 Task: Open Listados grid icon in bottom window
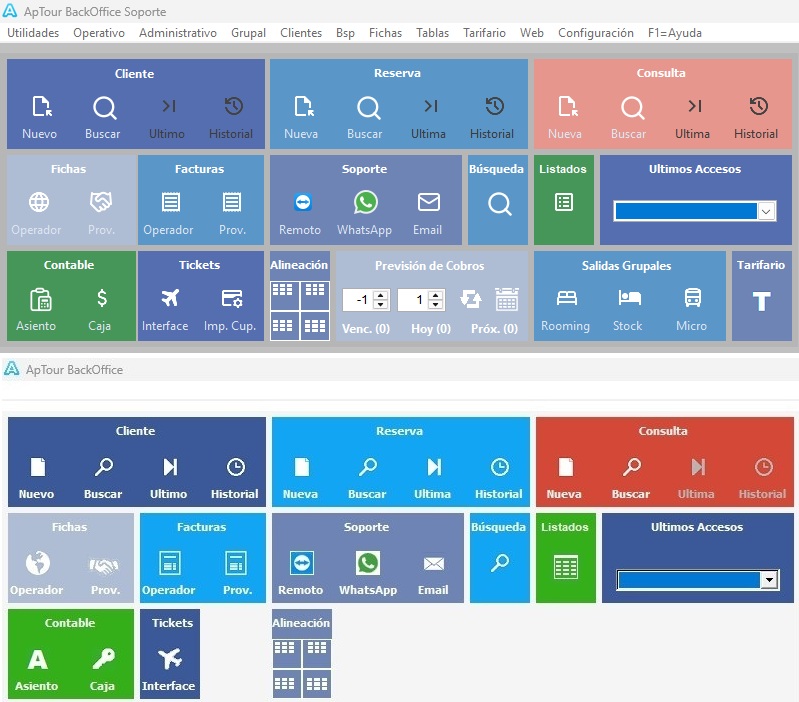(x=566, y=566)
